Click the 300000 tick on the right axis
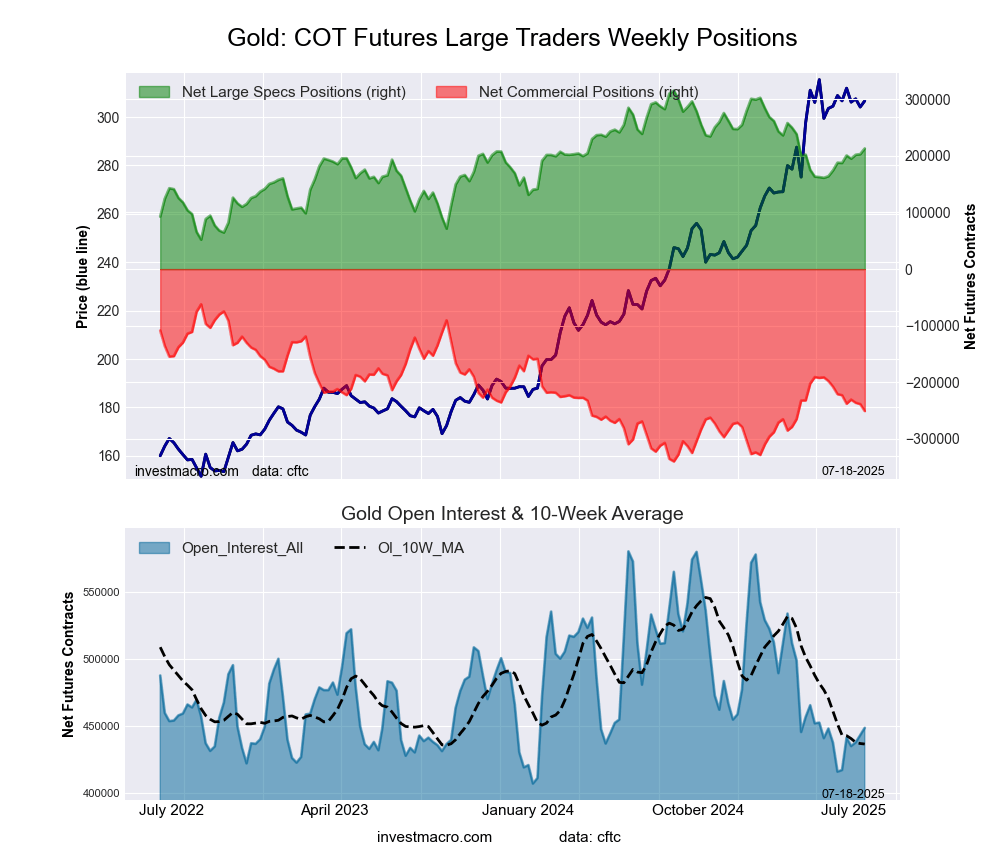This screenshot has width=1000, height=860. (927, 100)
